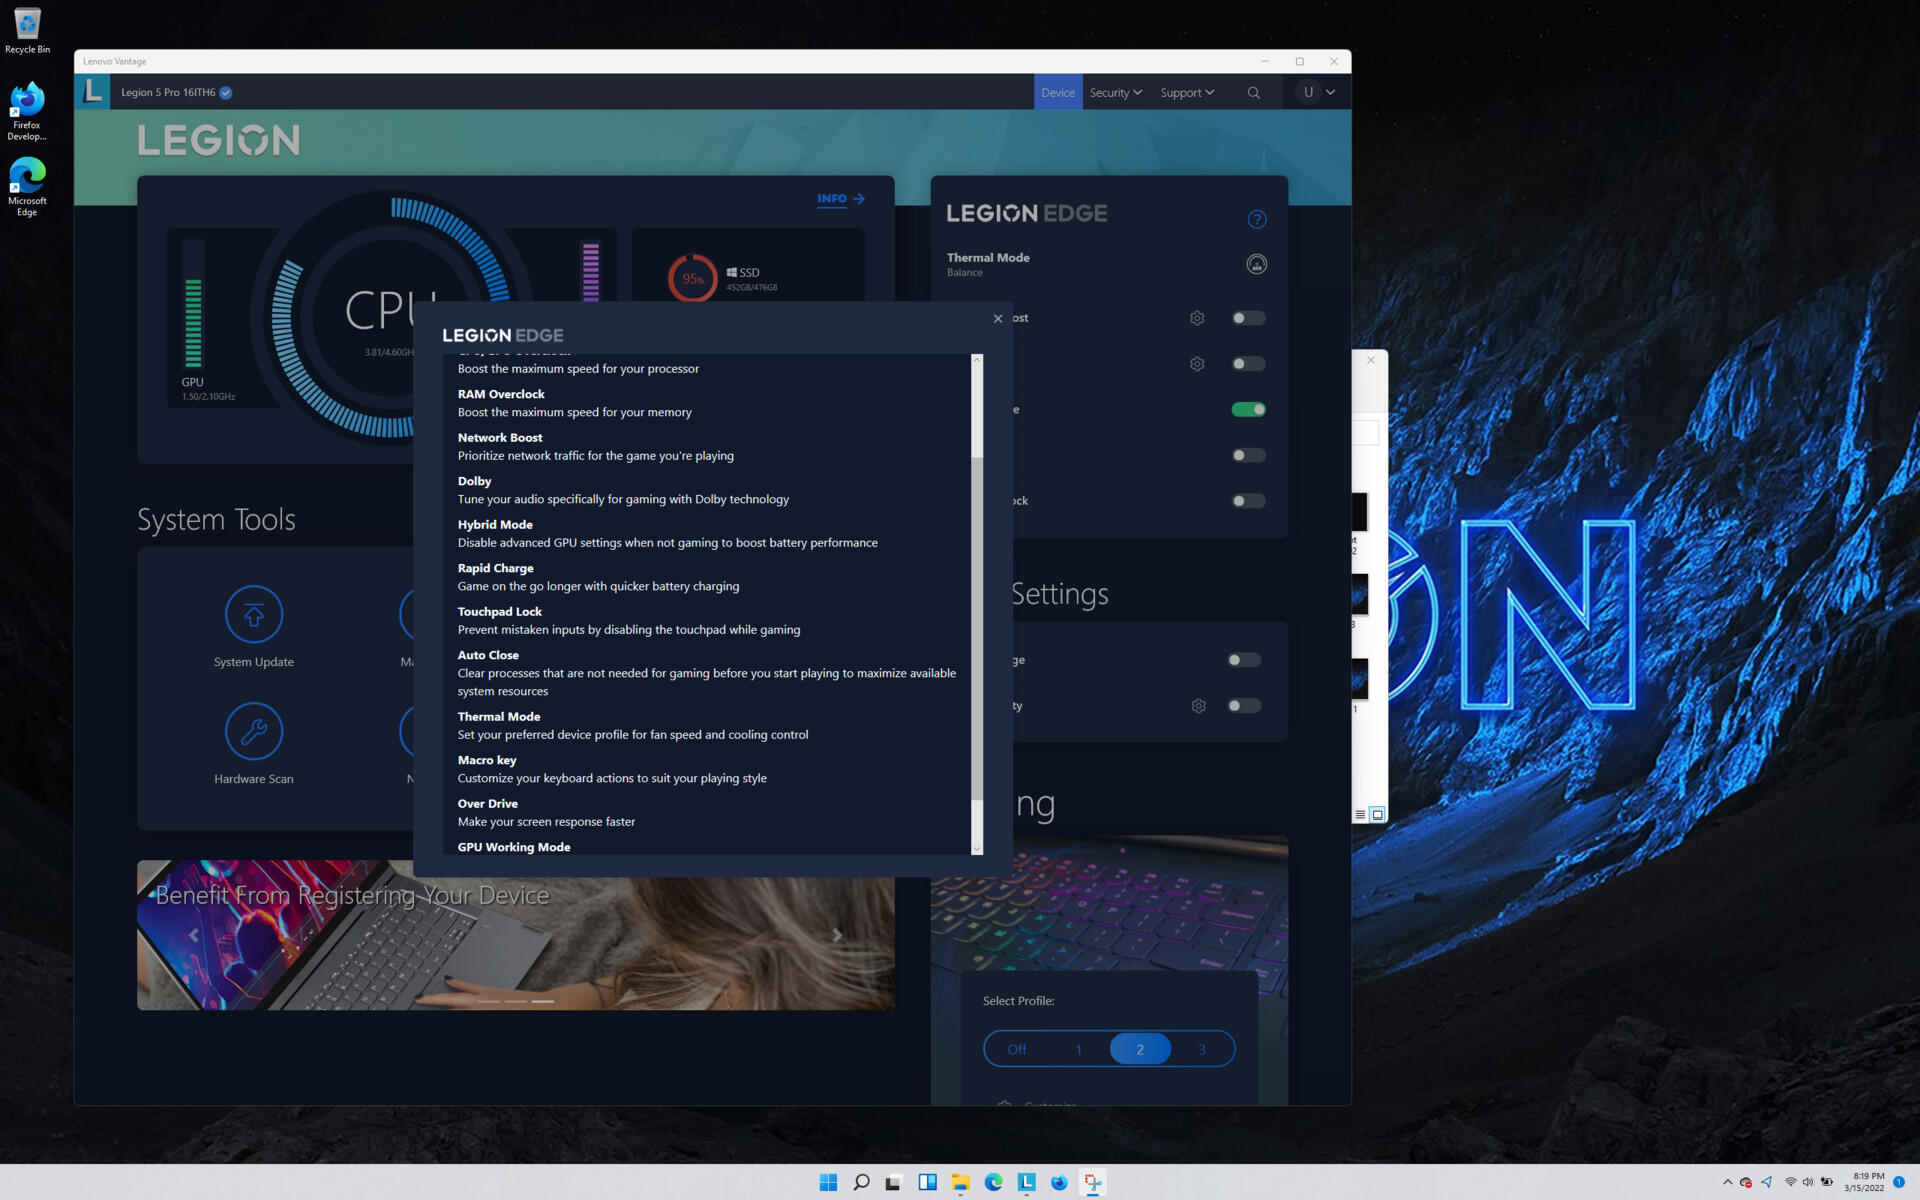This screenshot has width=1920, height=1200.
Task: Open the search magnifier in header
Action: click(1253, 92)
